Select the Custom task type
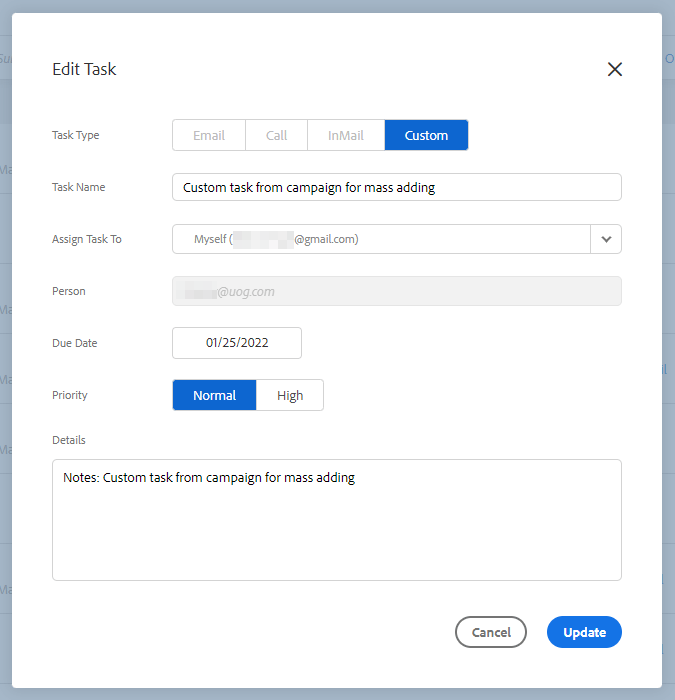Image resolution: width=675 pixels, height=700 pixels. click(x=426, y=135)
